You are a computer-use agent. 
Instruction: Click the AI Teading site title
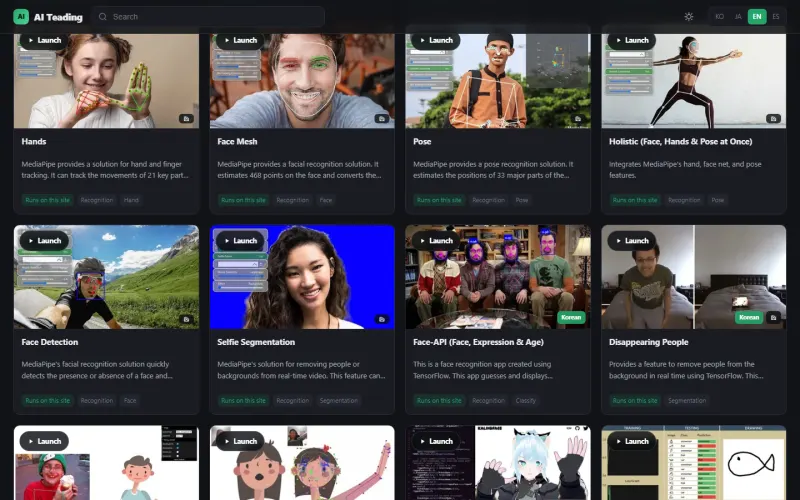click(x=58, y=17)
